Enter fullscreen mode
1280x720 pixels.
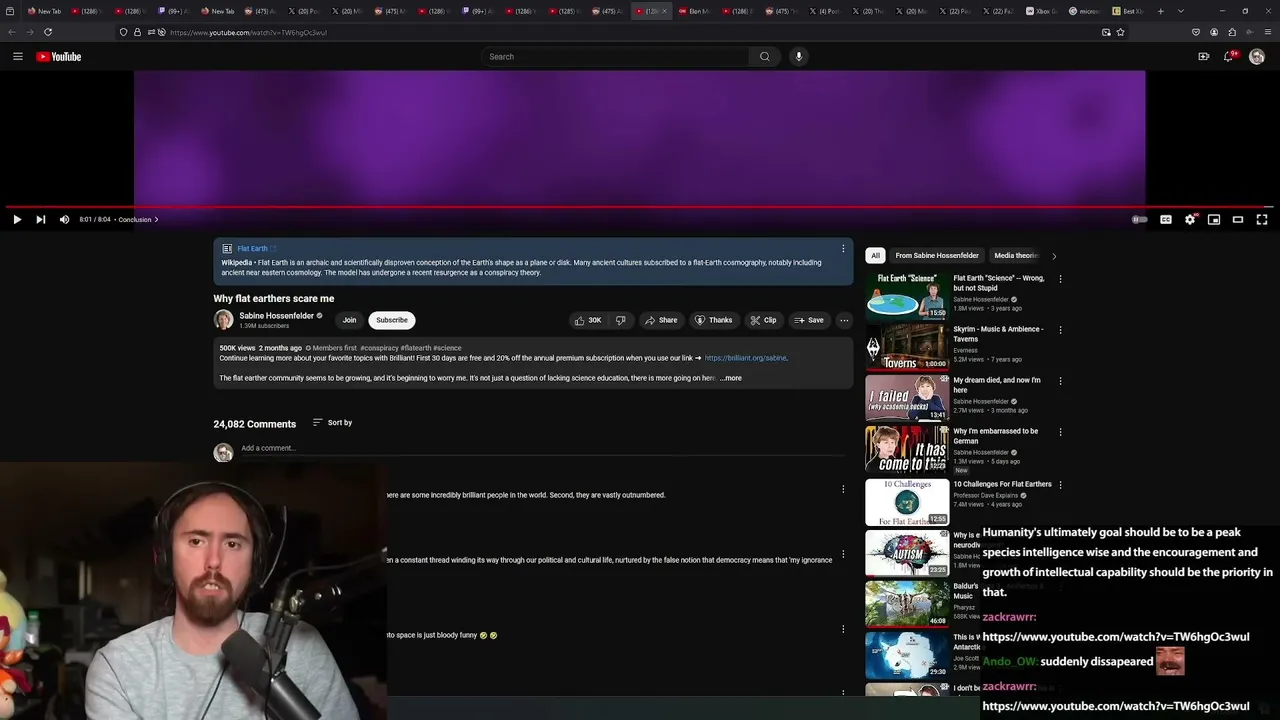[1262, 219]
